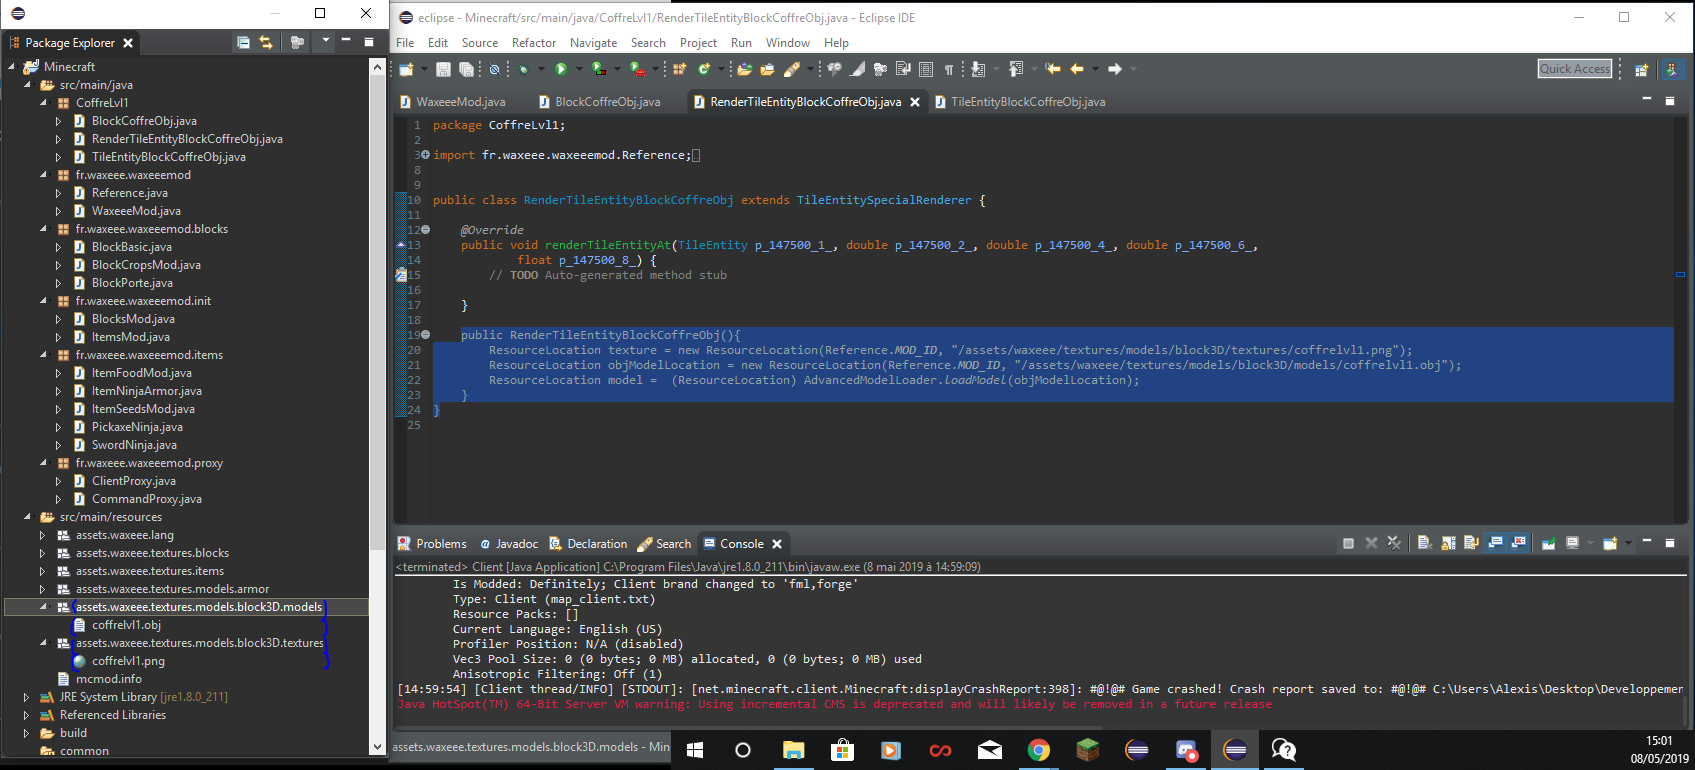This screenshot has width=1695, height=770.
Task: Open the Run button dropdown arrow
Action: click(x=578, y=69)
